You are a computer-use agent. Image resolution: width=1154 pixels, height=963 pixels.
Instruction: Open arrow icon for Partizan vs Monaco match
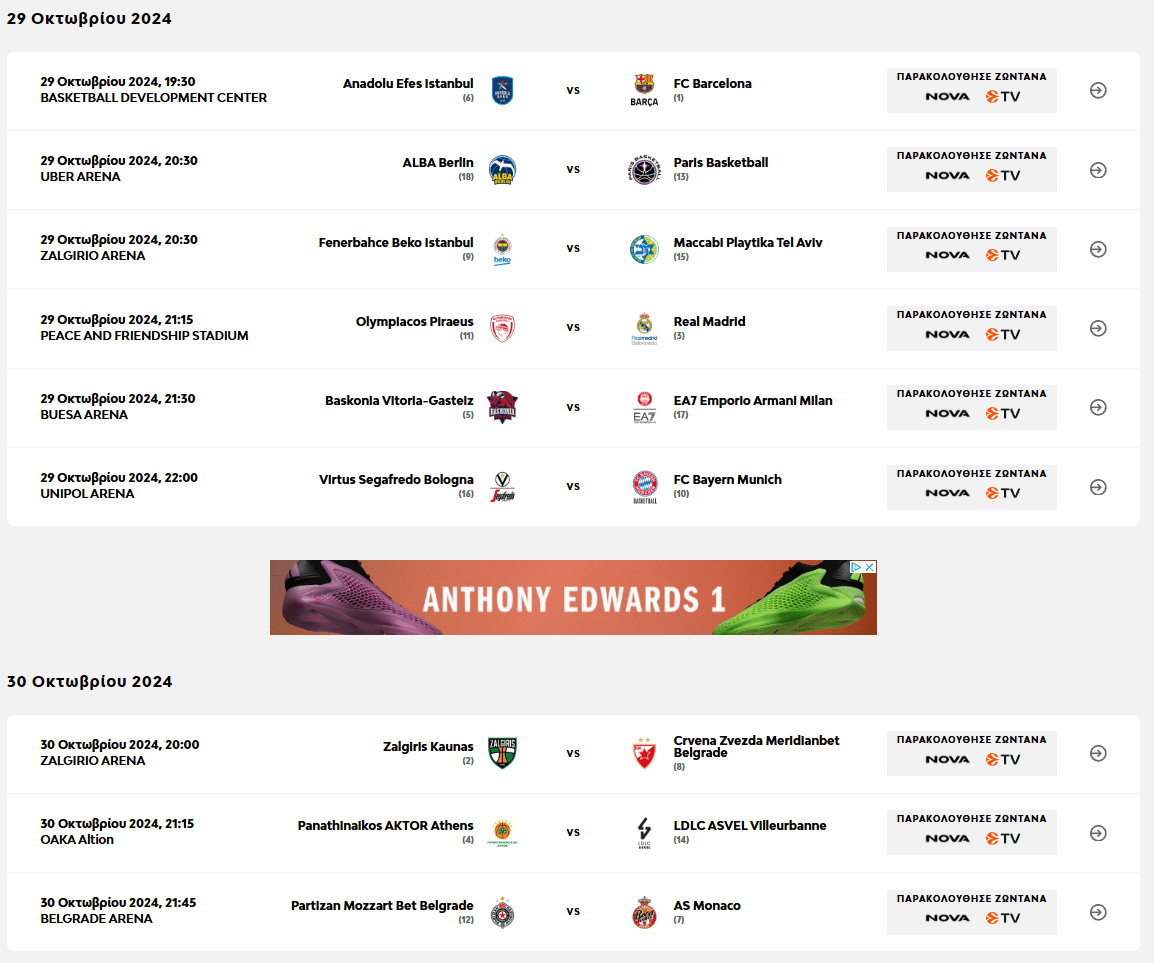1098,912
